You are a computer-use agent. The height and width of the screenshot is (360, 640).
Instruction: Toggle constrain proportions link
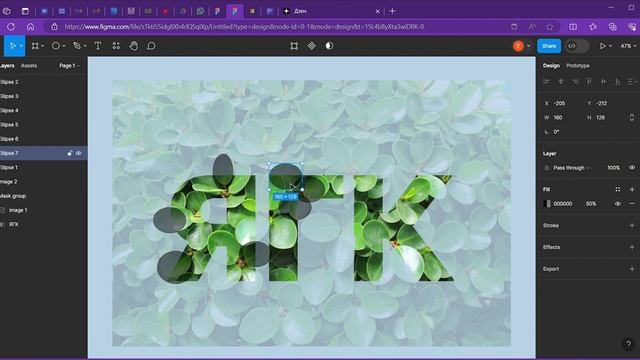tap(632, 118)
